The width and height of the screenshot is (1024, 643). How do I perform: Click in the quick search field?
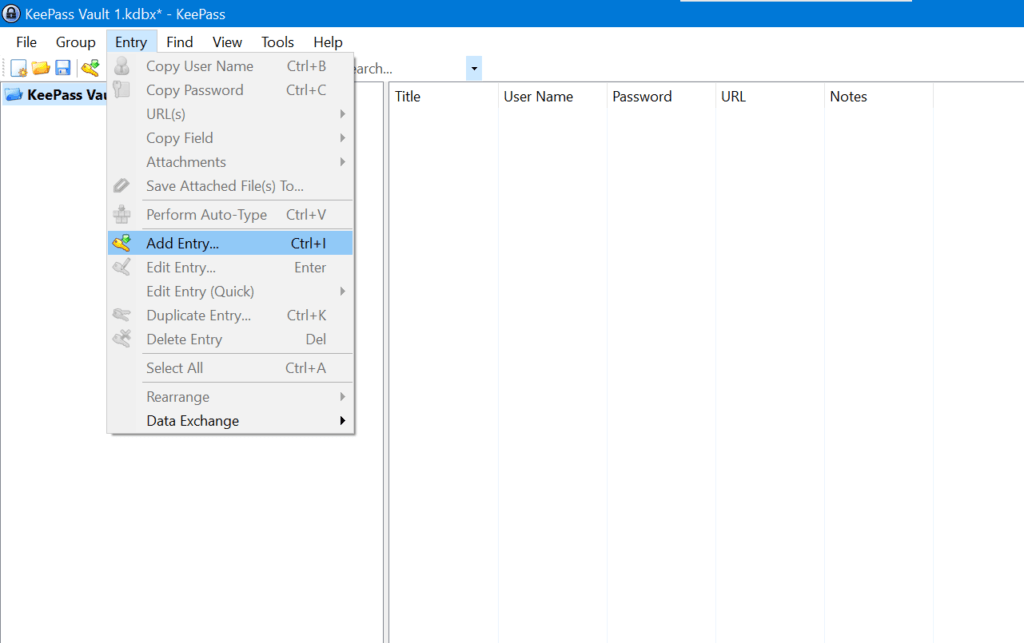[410, 68]
